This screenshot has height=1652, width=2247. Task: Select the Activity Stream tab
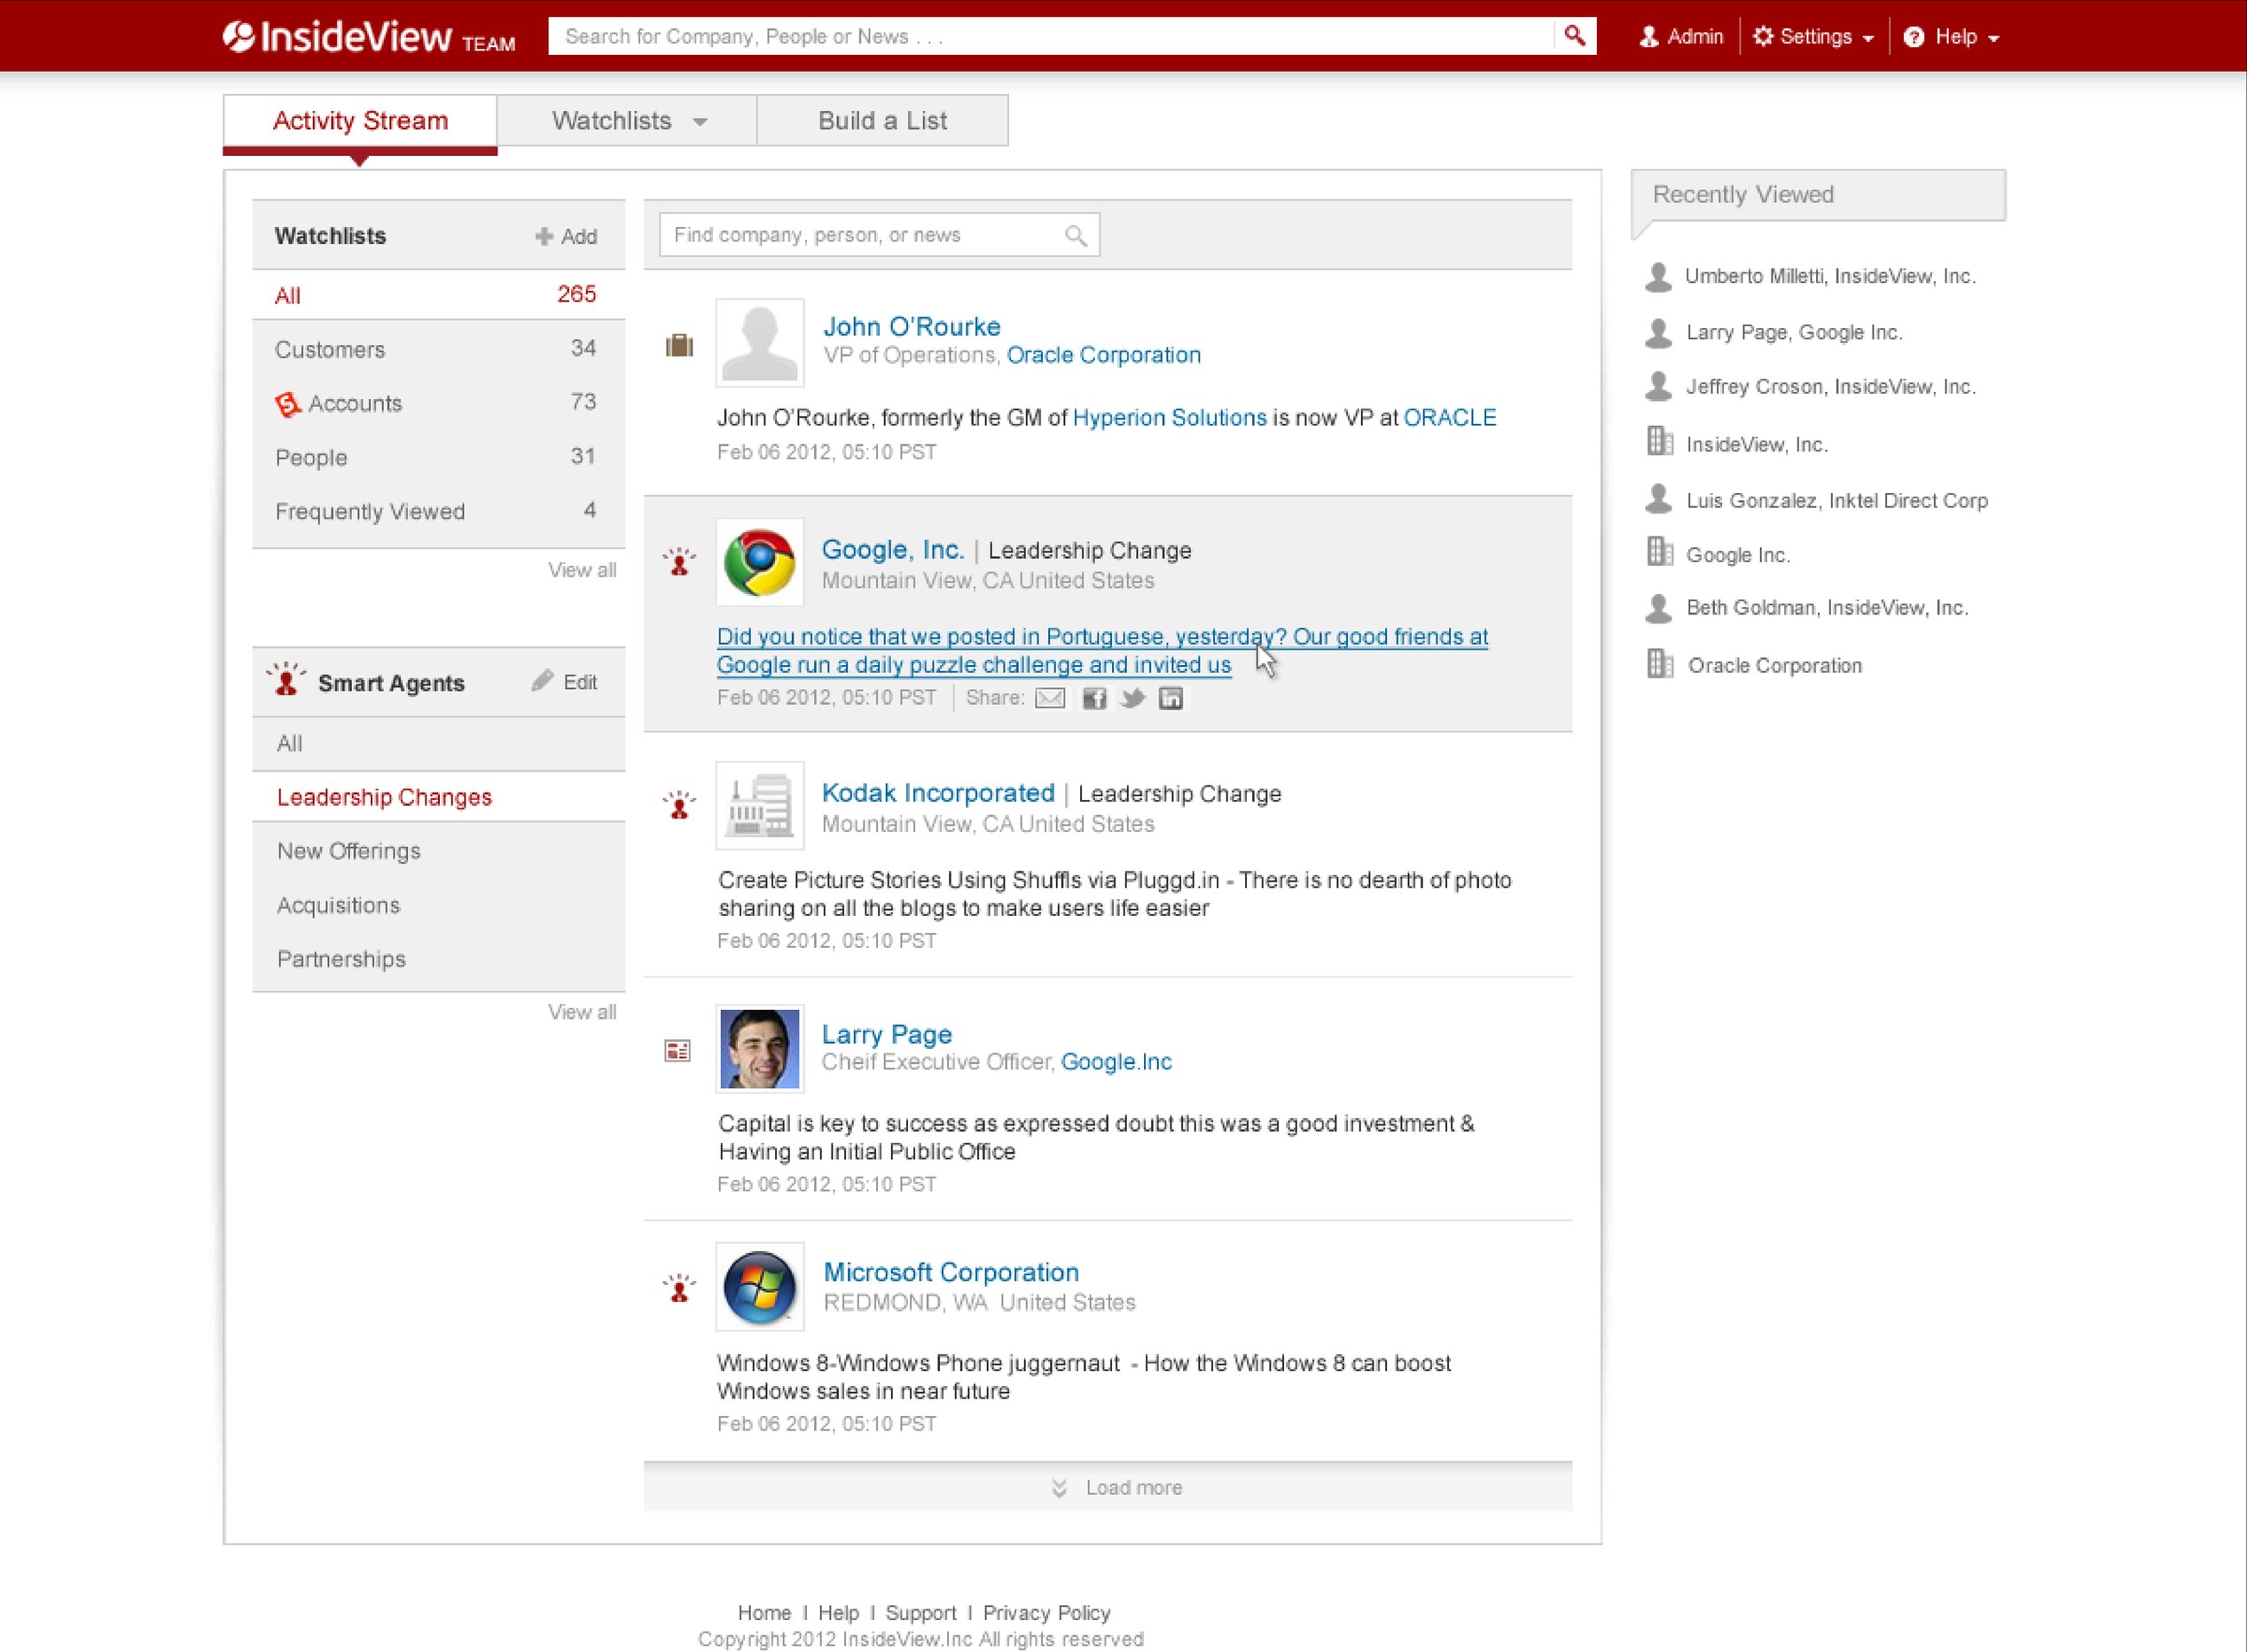(x=360, y=121)
